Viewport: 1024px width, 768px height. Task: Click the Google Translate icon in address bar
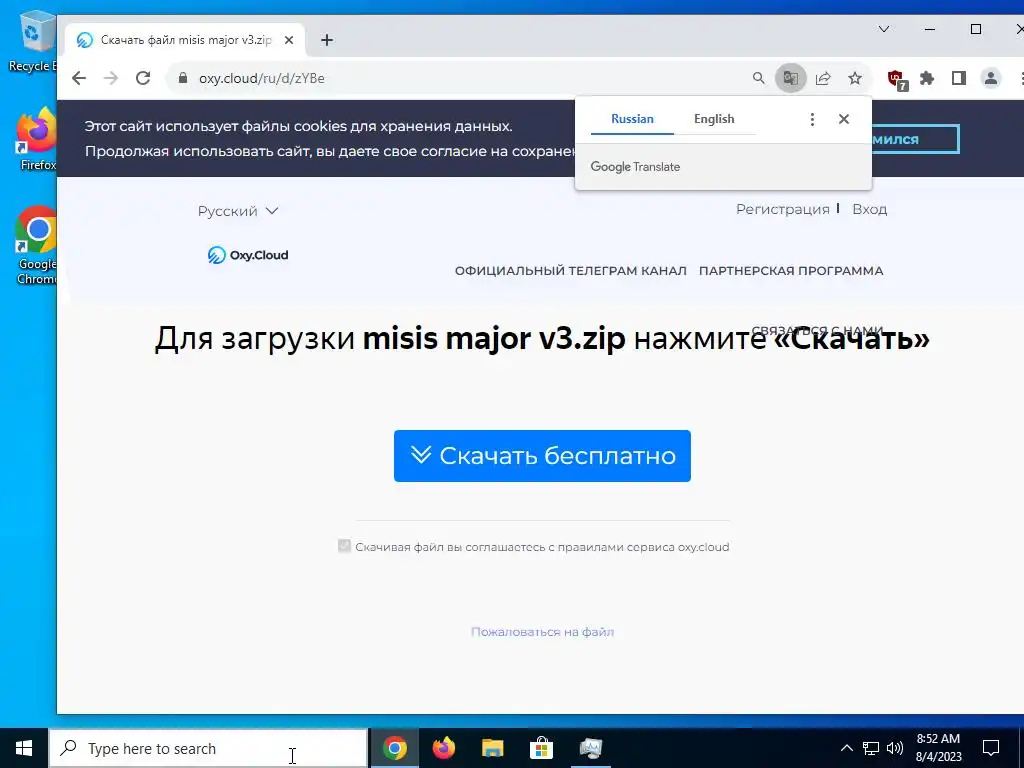coord(790,78)
